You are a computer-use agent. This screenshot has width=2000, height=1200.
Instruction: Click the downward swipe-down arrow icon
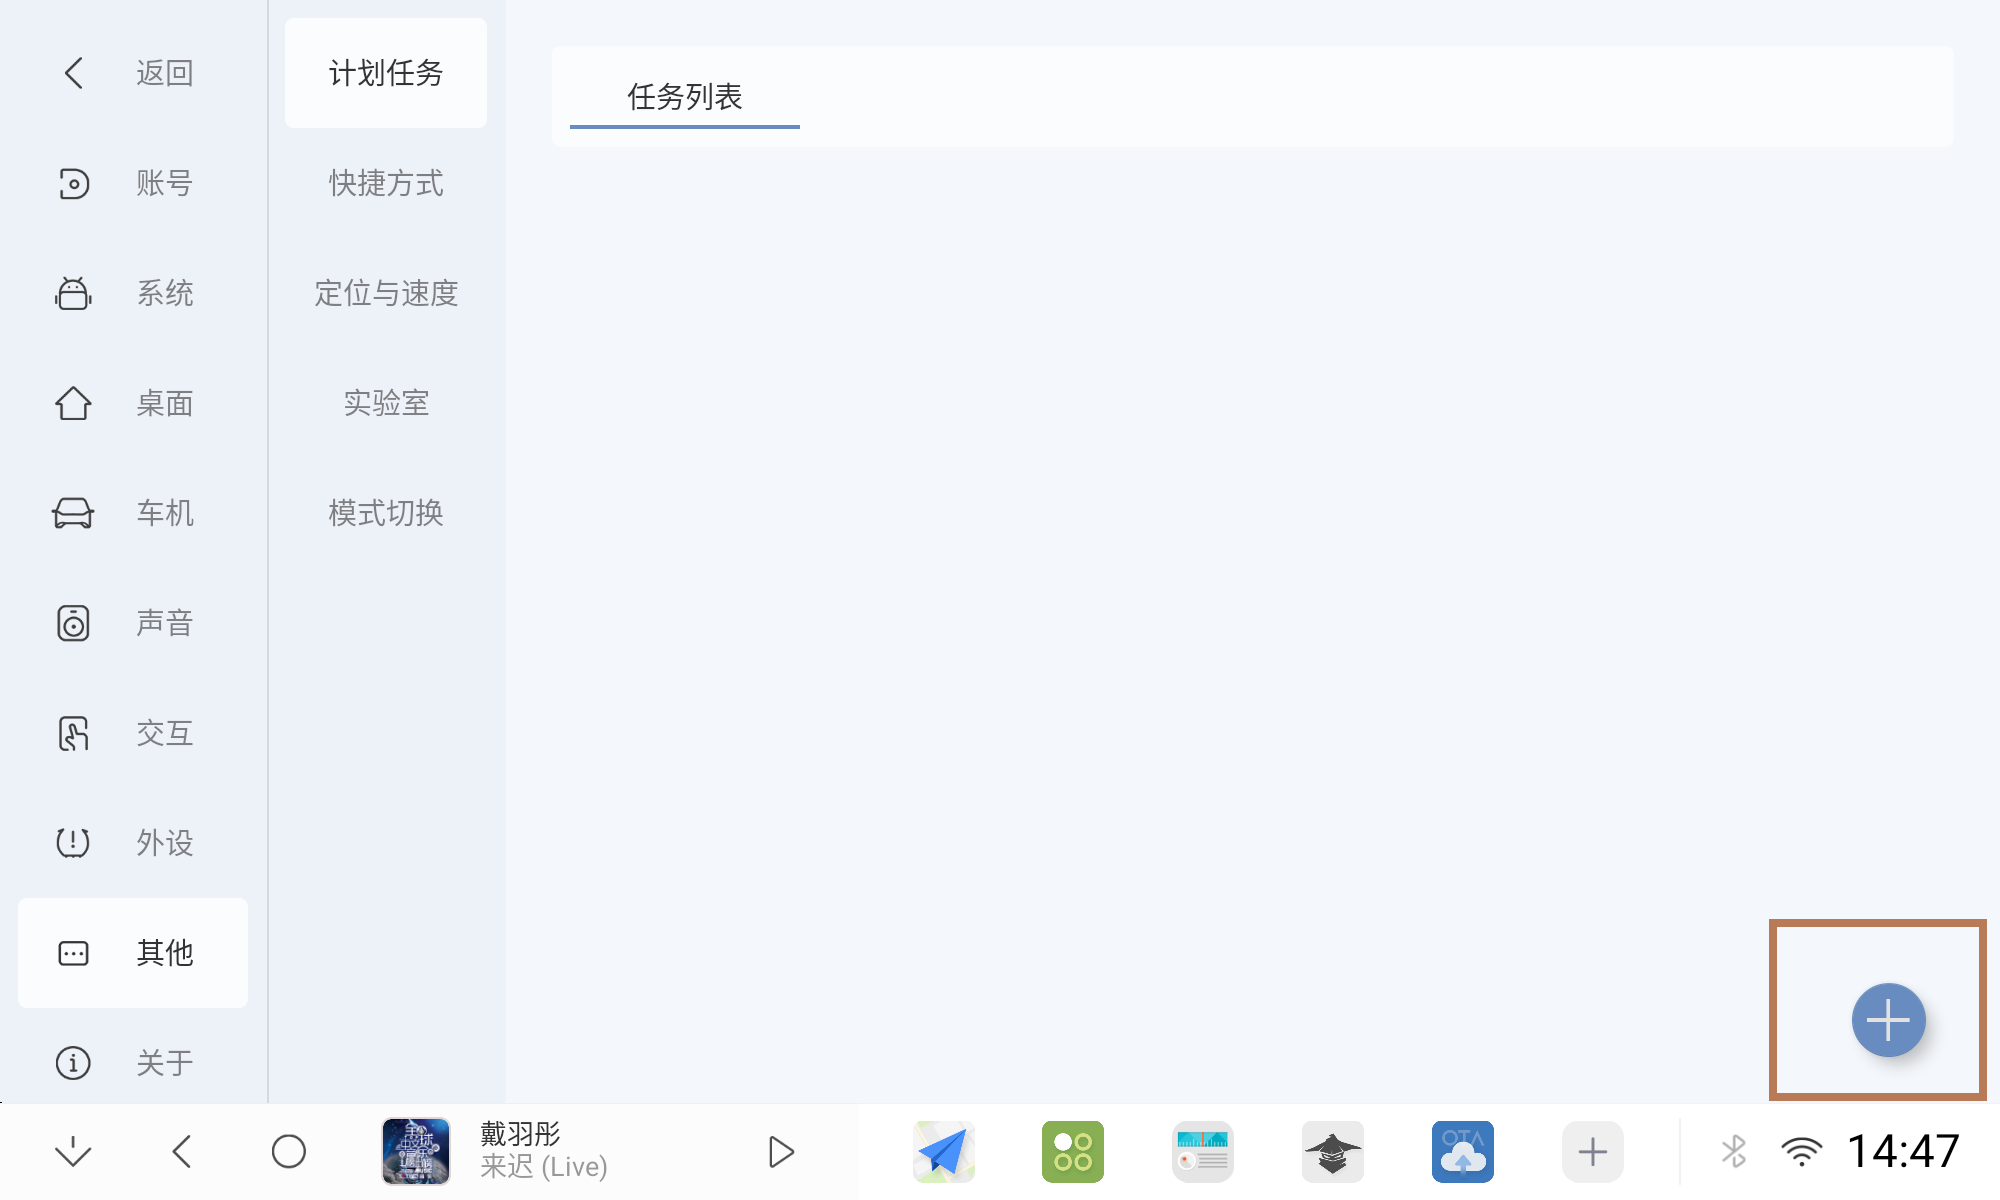(73, 1151)
